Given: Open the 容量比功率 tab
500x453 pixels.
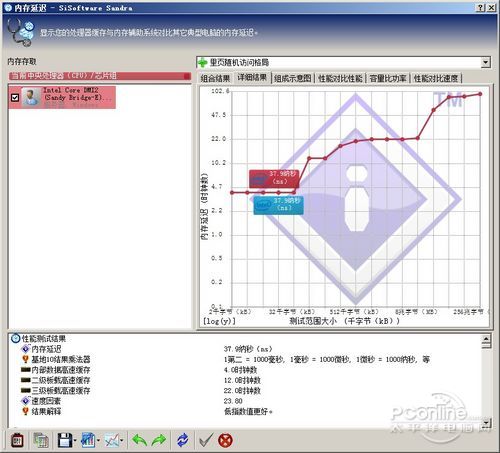Looking at the screenshot, I should (x=388, y=78).
